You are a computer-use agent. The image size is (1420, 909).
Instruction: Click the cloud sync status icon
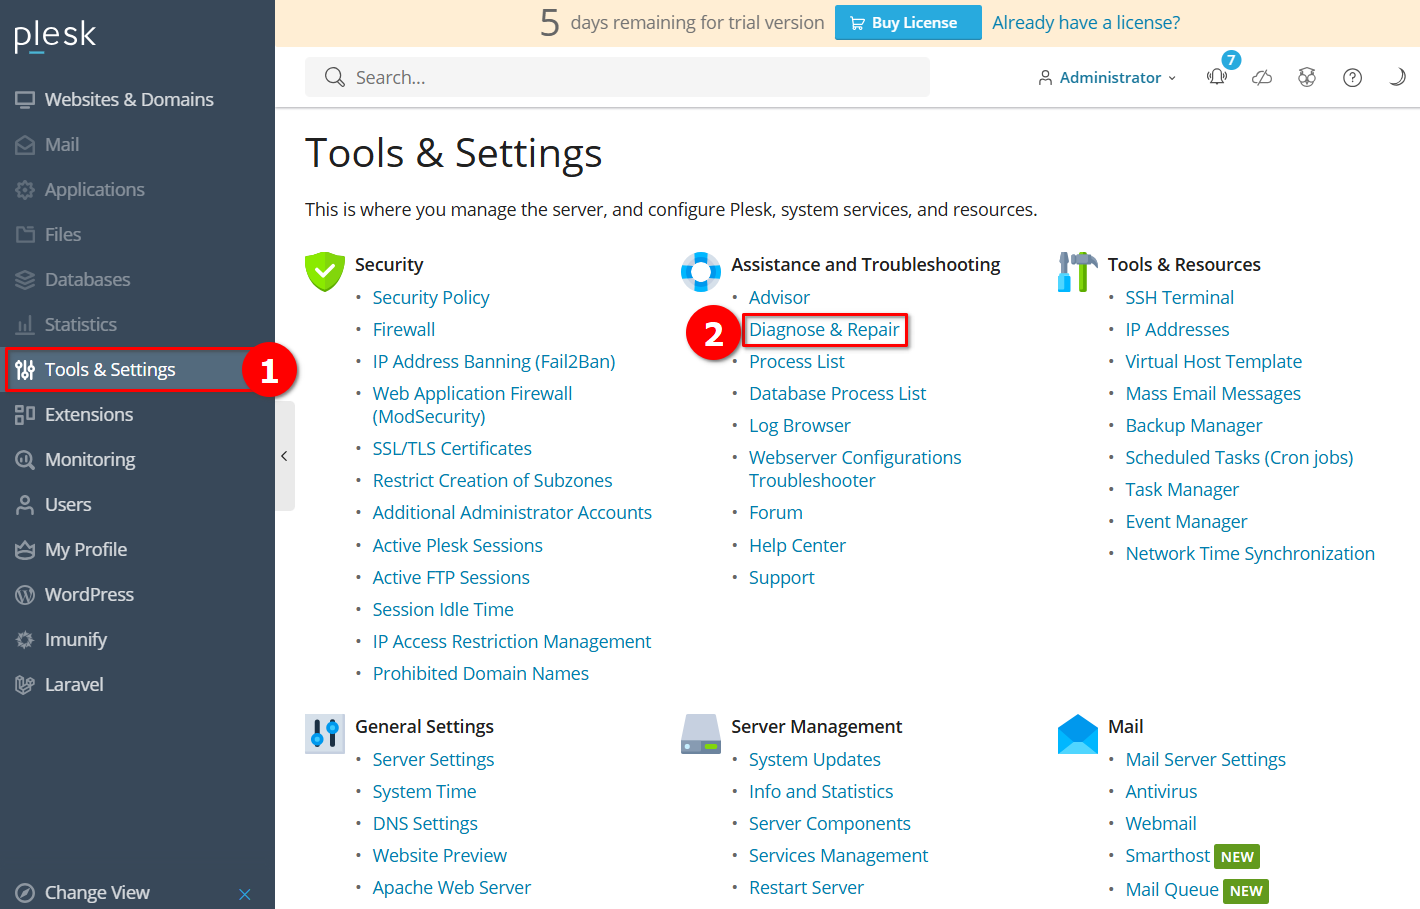1262,77
